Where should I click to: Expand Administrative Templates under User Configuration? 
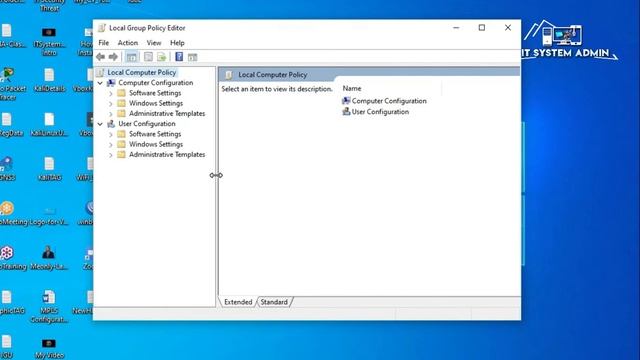(111, 155)
